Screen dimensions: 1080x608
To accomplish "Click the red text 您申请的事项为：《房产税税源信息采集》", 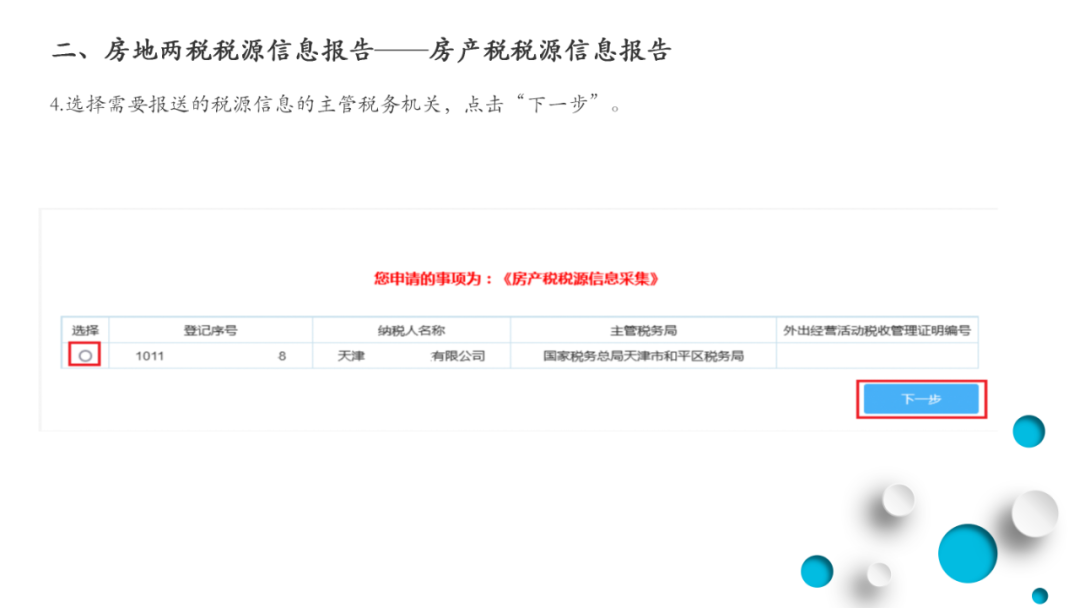I will coord(517,279).
